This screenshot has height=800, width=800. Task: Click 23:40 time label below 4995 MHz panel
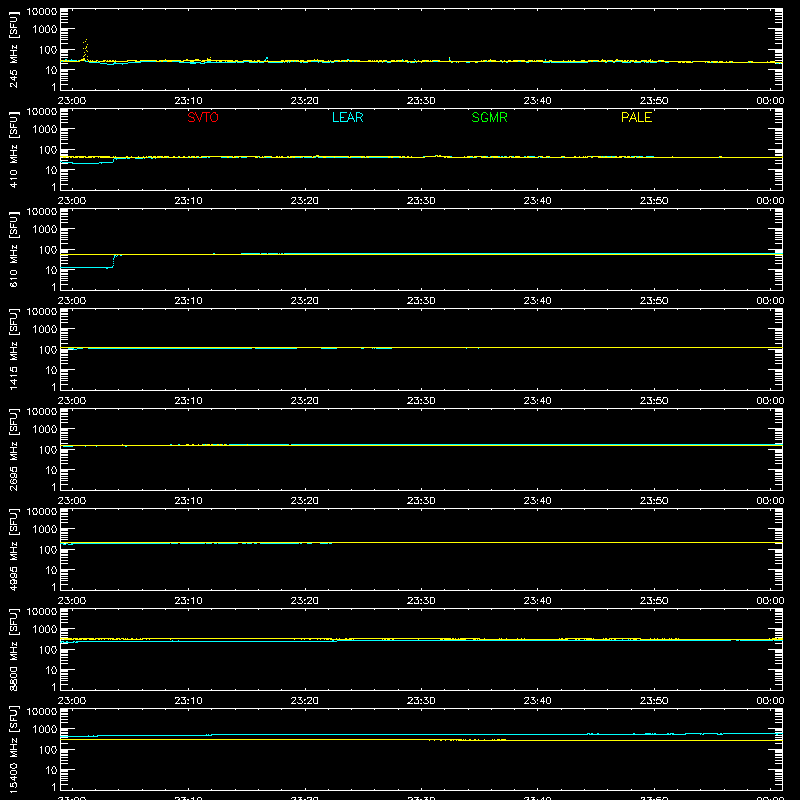click(537, 601)
